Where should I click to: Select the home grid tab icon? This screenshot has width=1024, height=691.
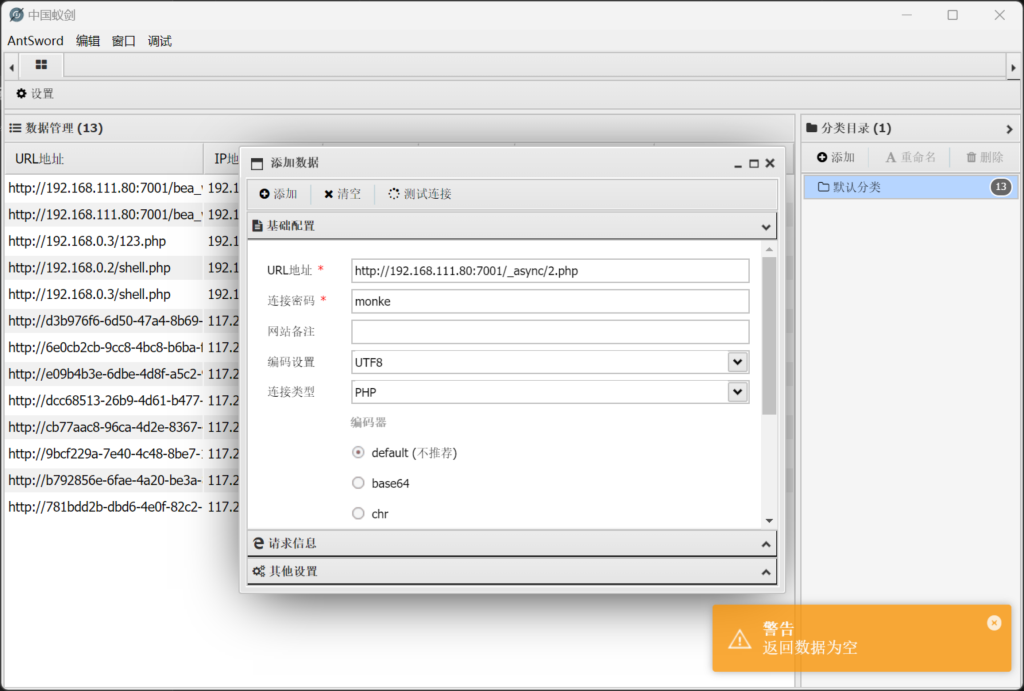[41, 65]
